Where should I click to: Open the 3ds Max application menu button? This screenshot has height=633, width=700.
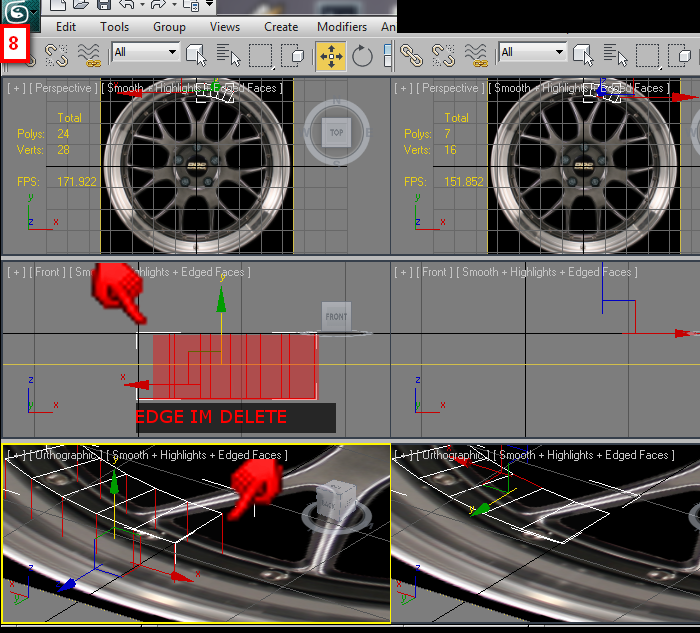[19, 12]
